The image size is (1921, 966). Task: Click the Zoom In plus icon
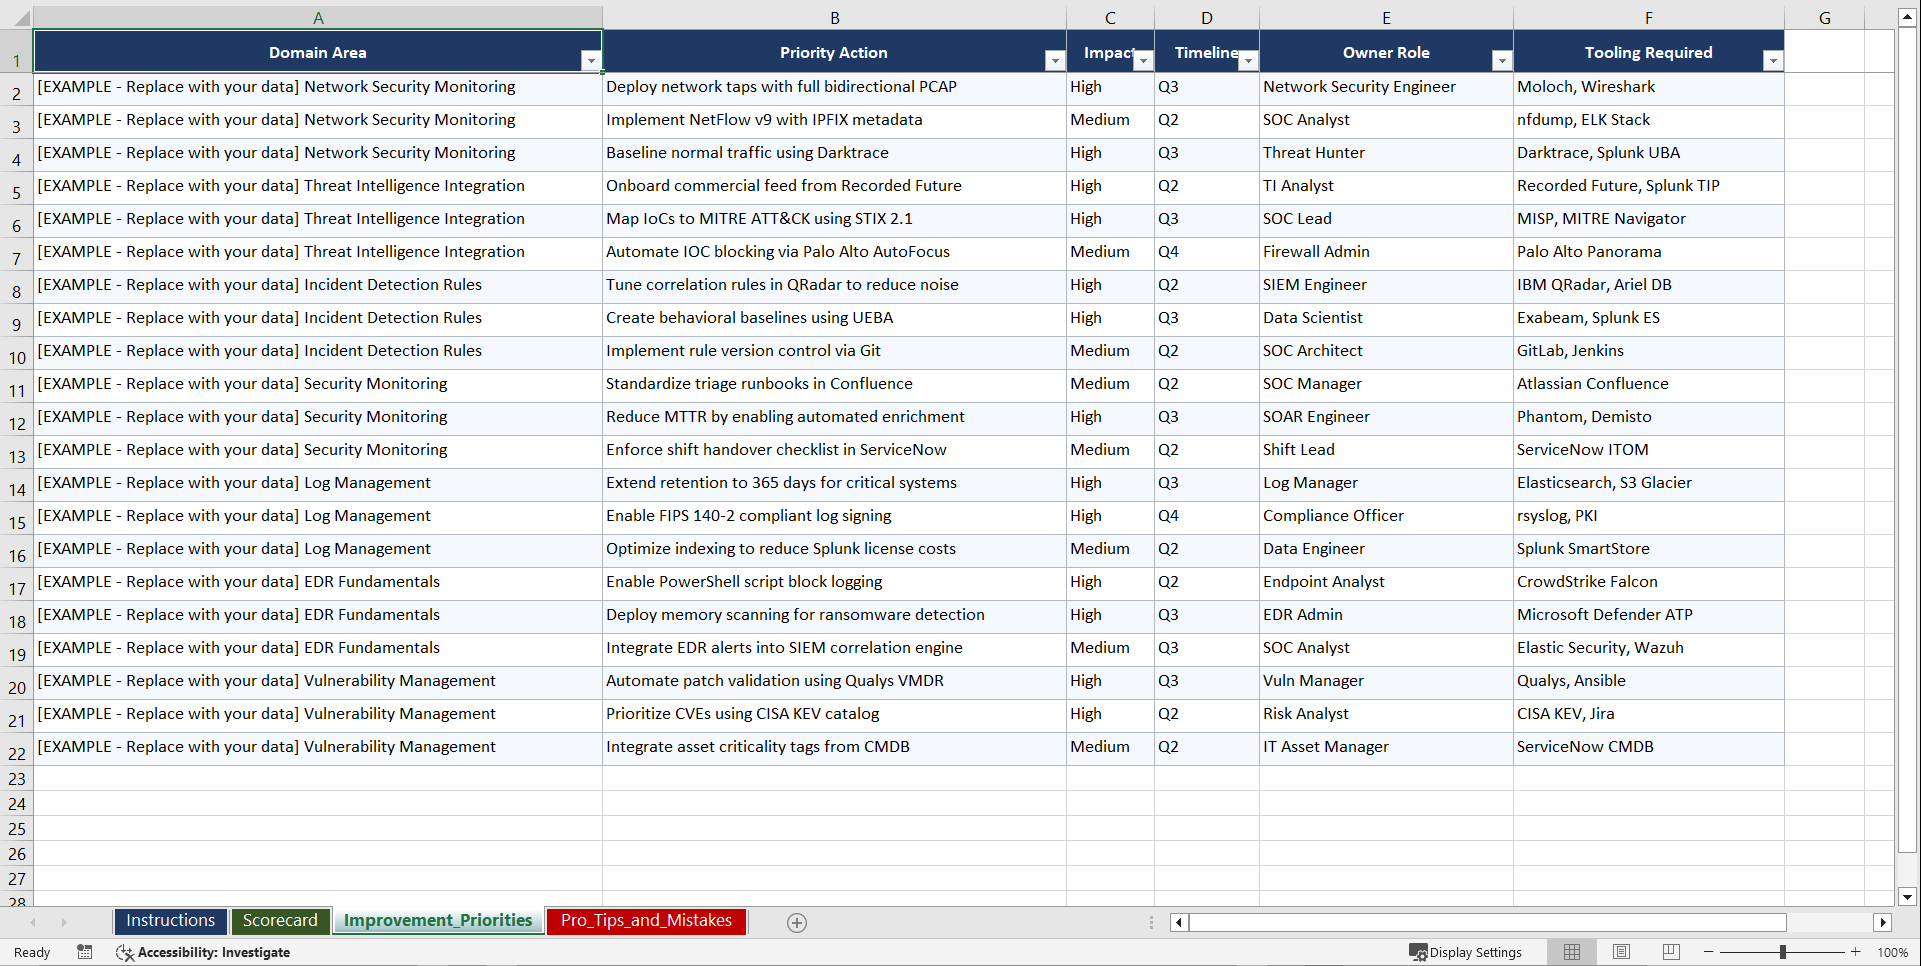(x=1855, y=952)
